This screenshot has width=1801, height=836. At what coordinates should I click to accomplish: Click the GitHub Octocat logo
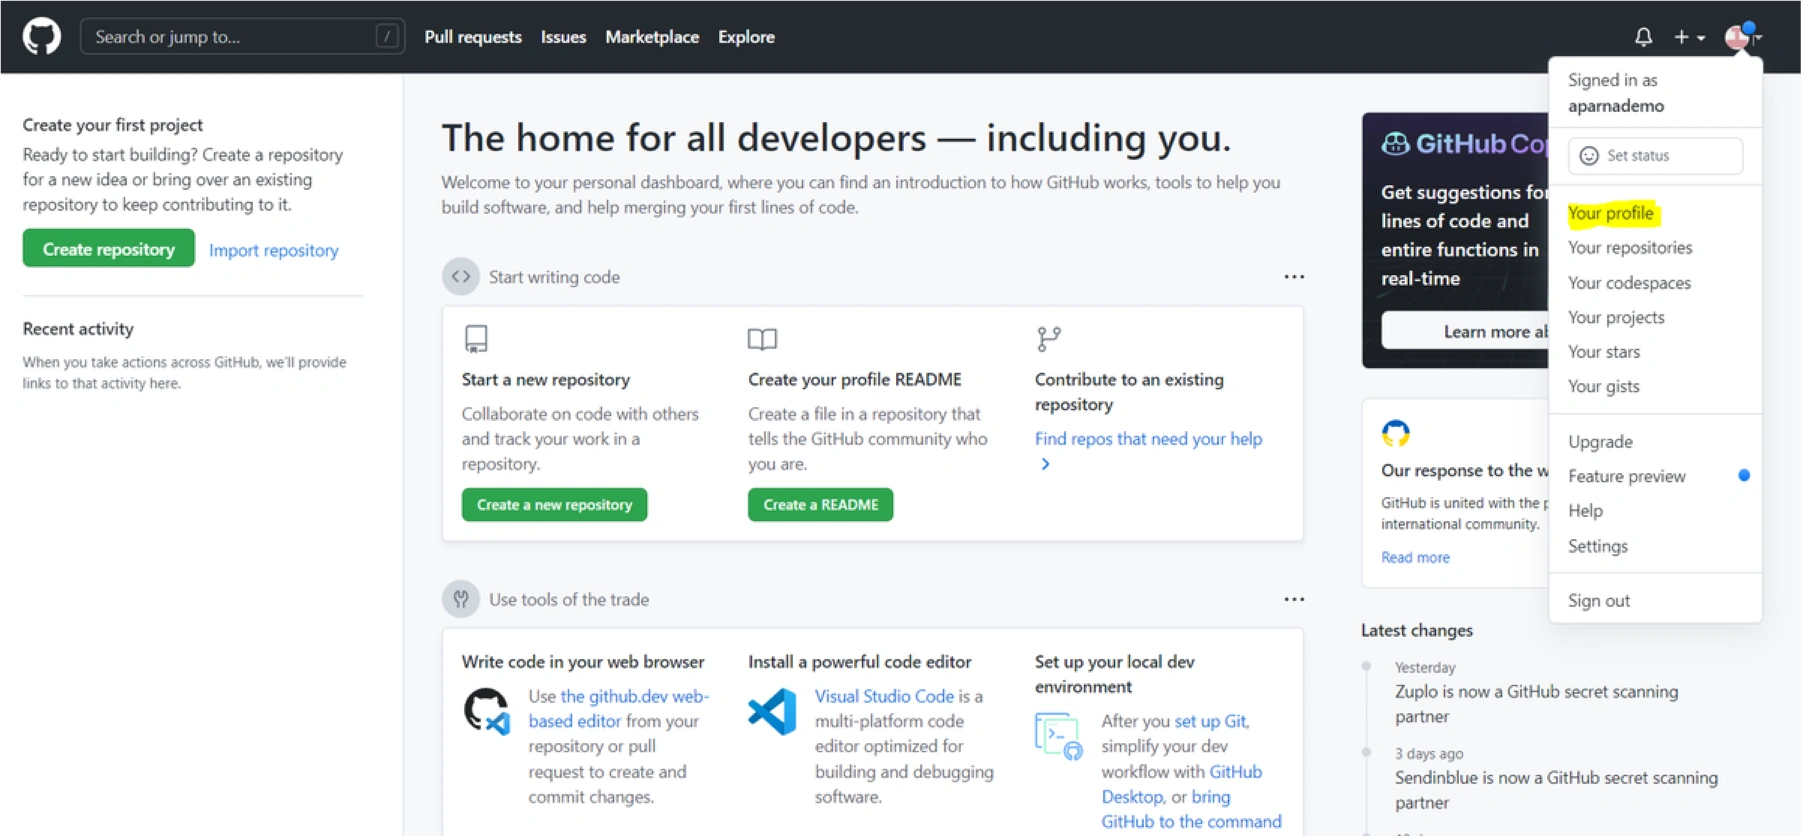pos(42,37)
